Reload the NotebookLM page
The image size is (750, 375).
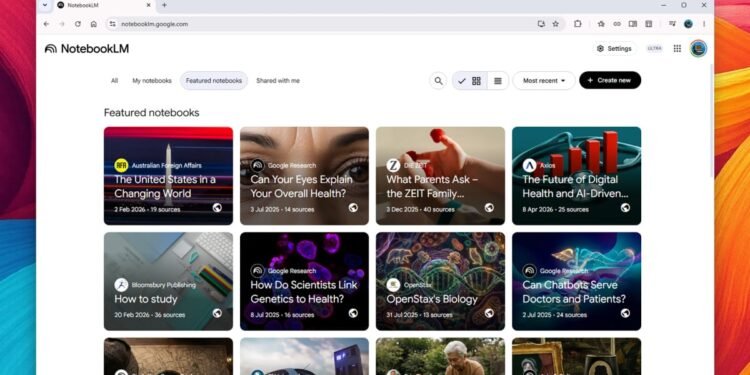(x=77, y=24)
